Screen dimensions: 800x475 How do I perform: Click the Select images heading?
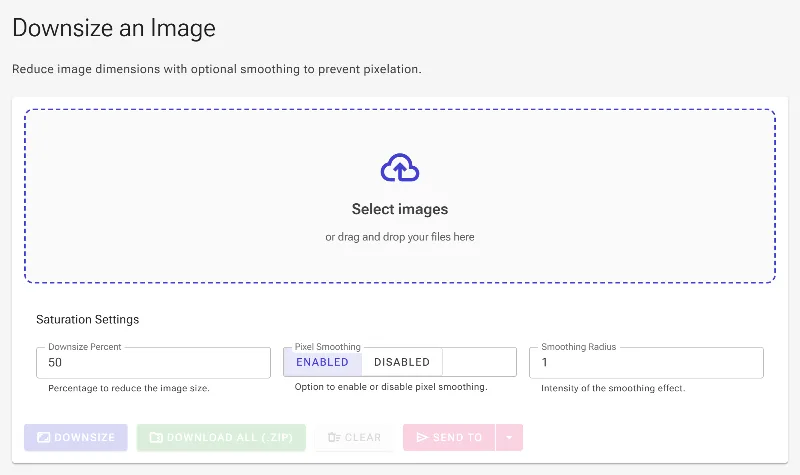click(400, 209)
